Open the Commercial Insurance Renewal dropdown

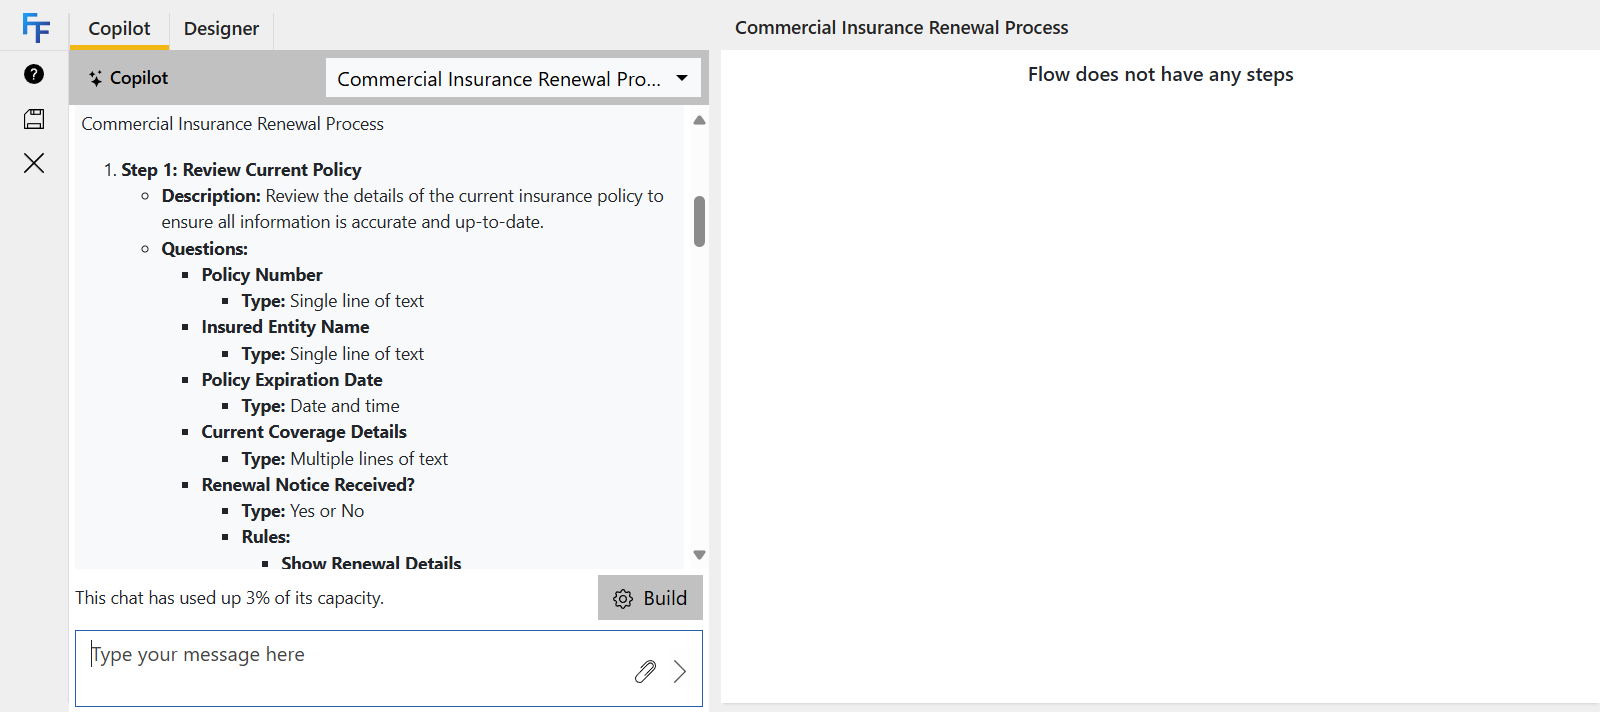click(498, 78)
